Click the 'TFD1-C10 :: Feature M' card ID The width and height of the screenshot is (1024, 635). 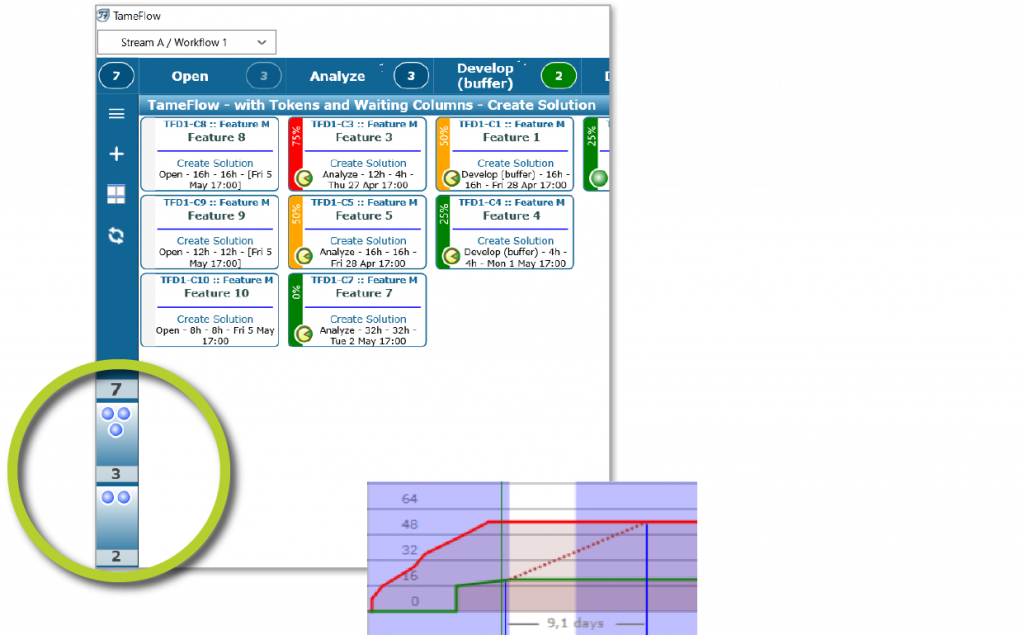coord(216,280)
